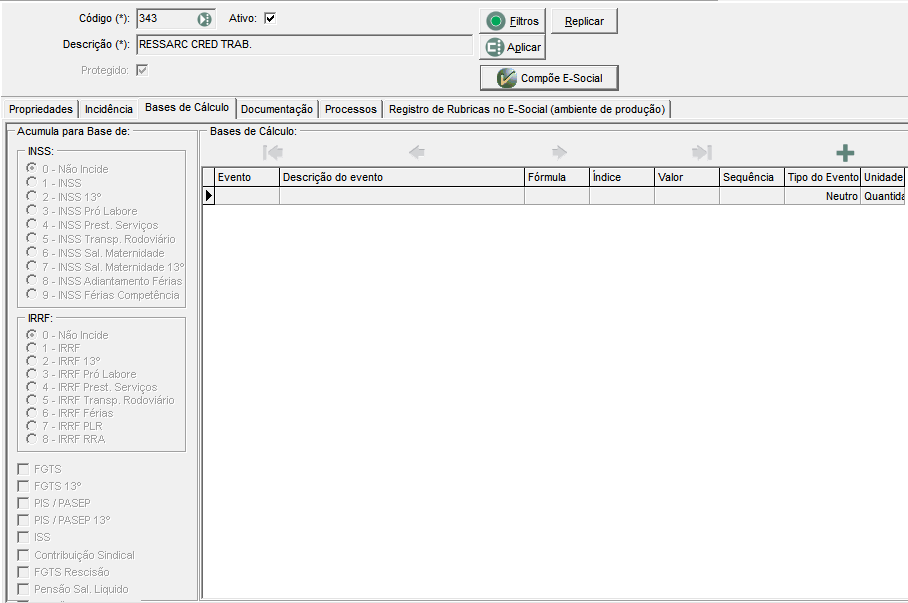Go to first record navigation arrow
Viewport: 908px width, 603px height.
click(x=273, y=152)
